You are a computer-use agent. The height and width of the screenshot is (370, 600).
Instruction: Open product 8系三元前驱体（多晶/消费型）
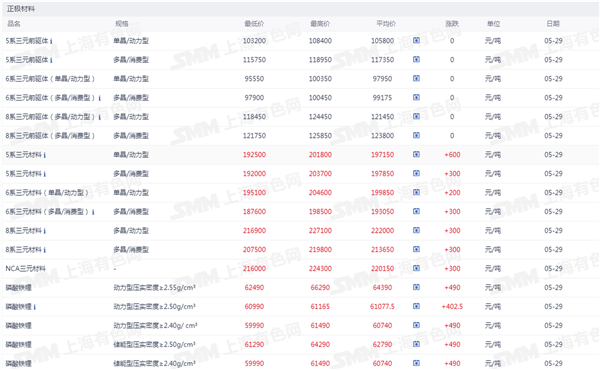(50, 135)
